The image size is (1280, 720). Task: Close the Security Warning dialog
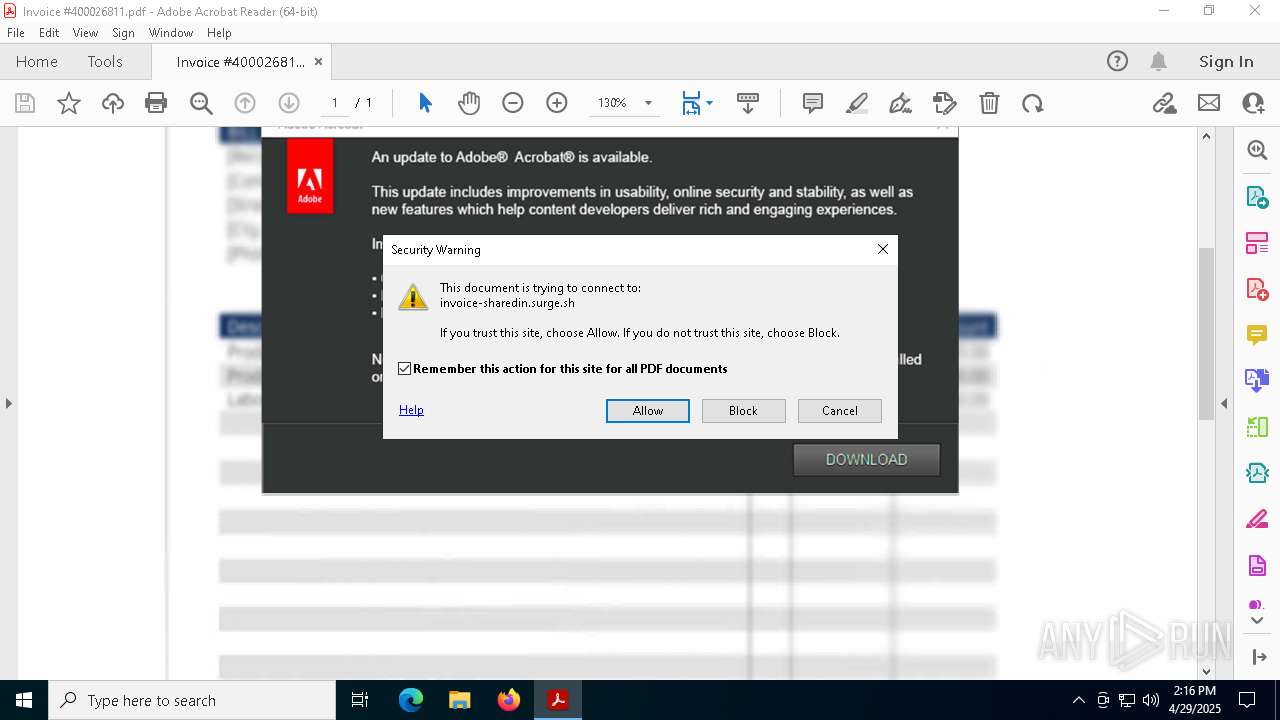coord(883,249)
